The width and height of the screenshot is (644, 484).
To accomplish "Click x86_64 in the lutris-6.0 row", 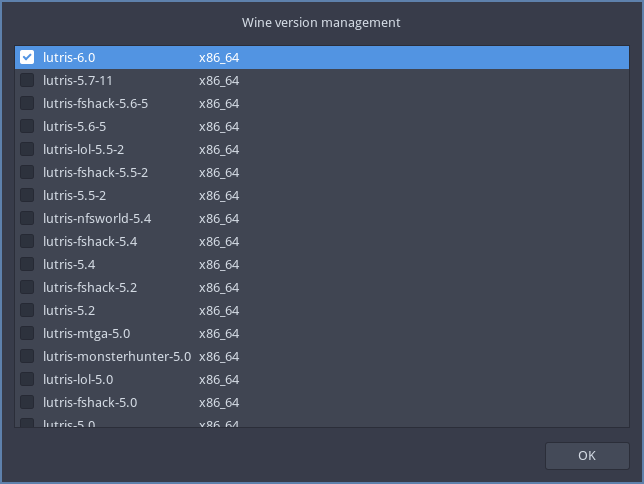I will pyautogui.click(x=219, y=58).
